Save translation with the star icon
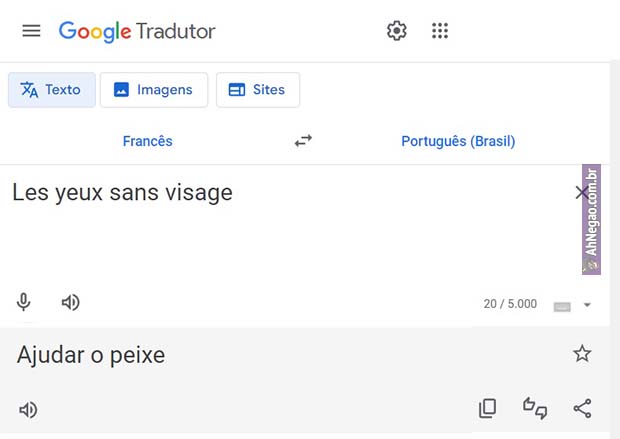Screen dimensions: 620x439 (582, 354)
